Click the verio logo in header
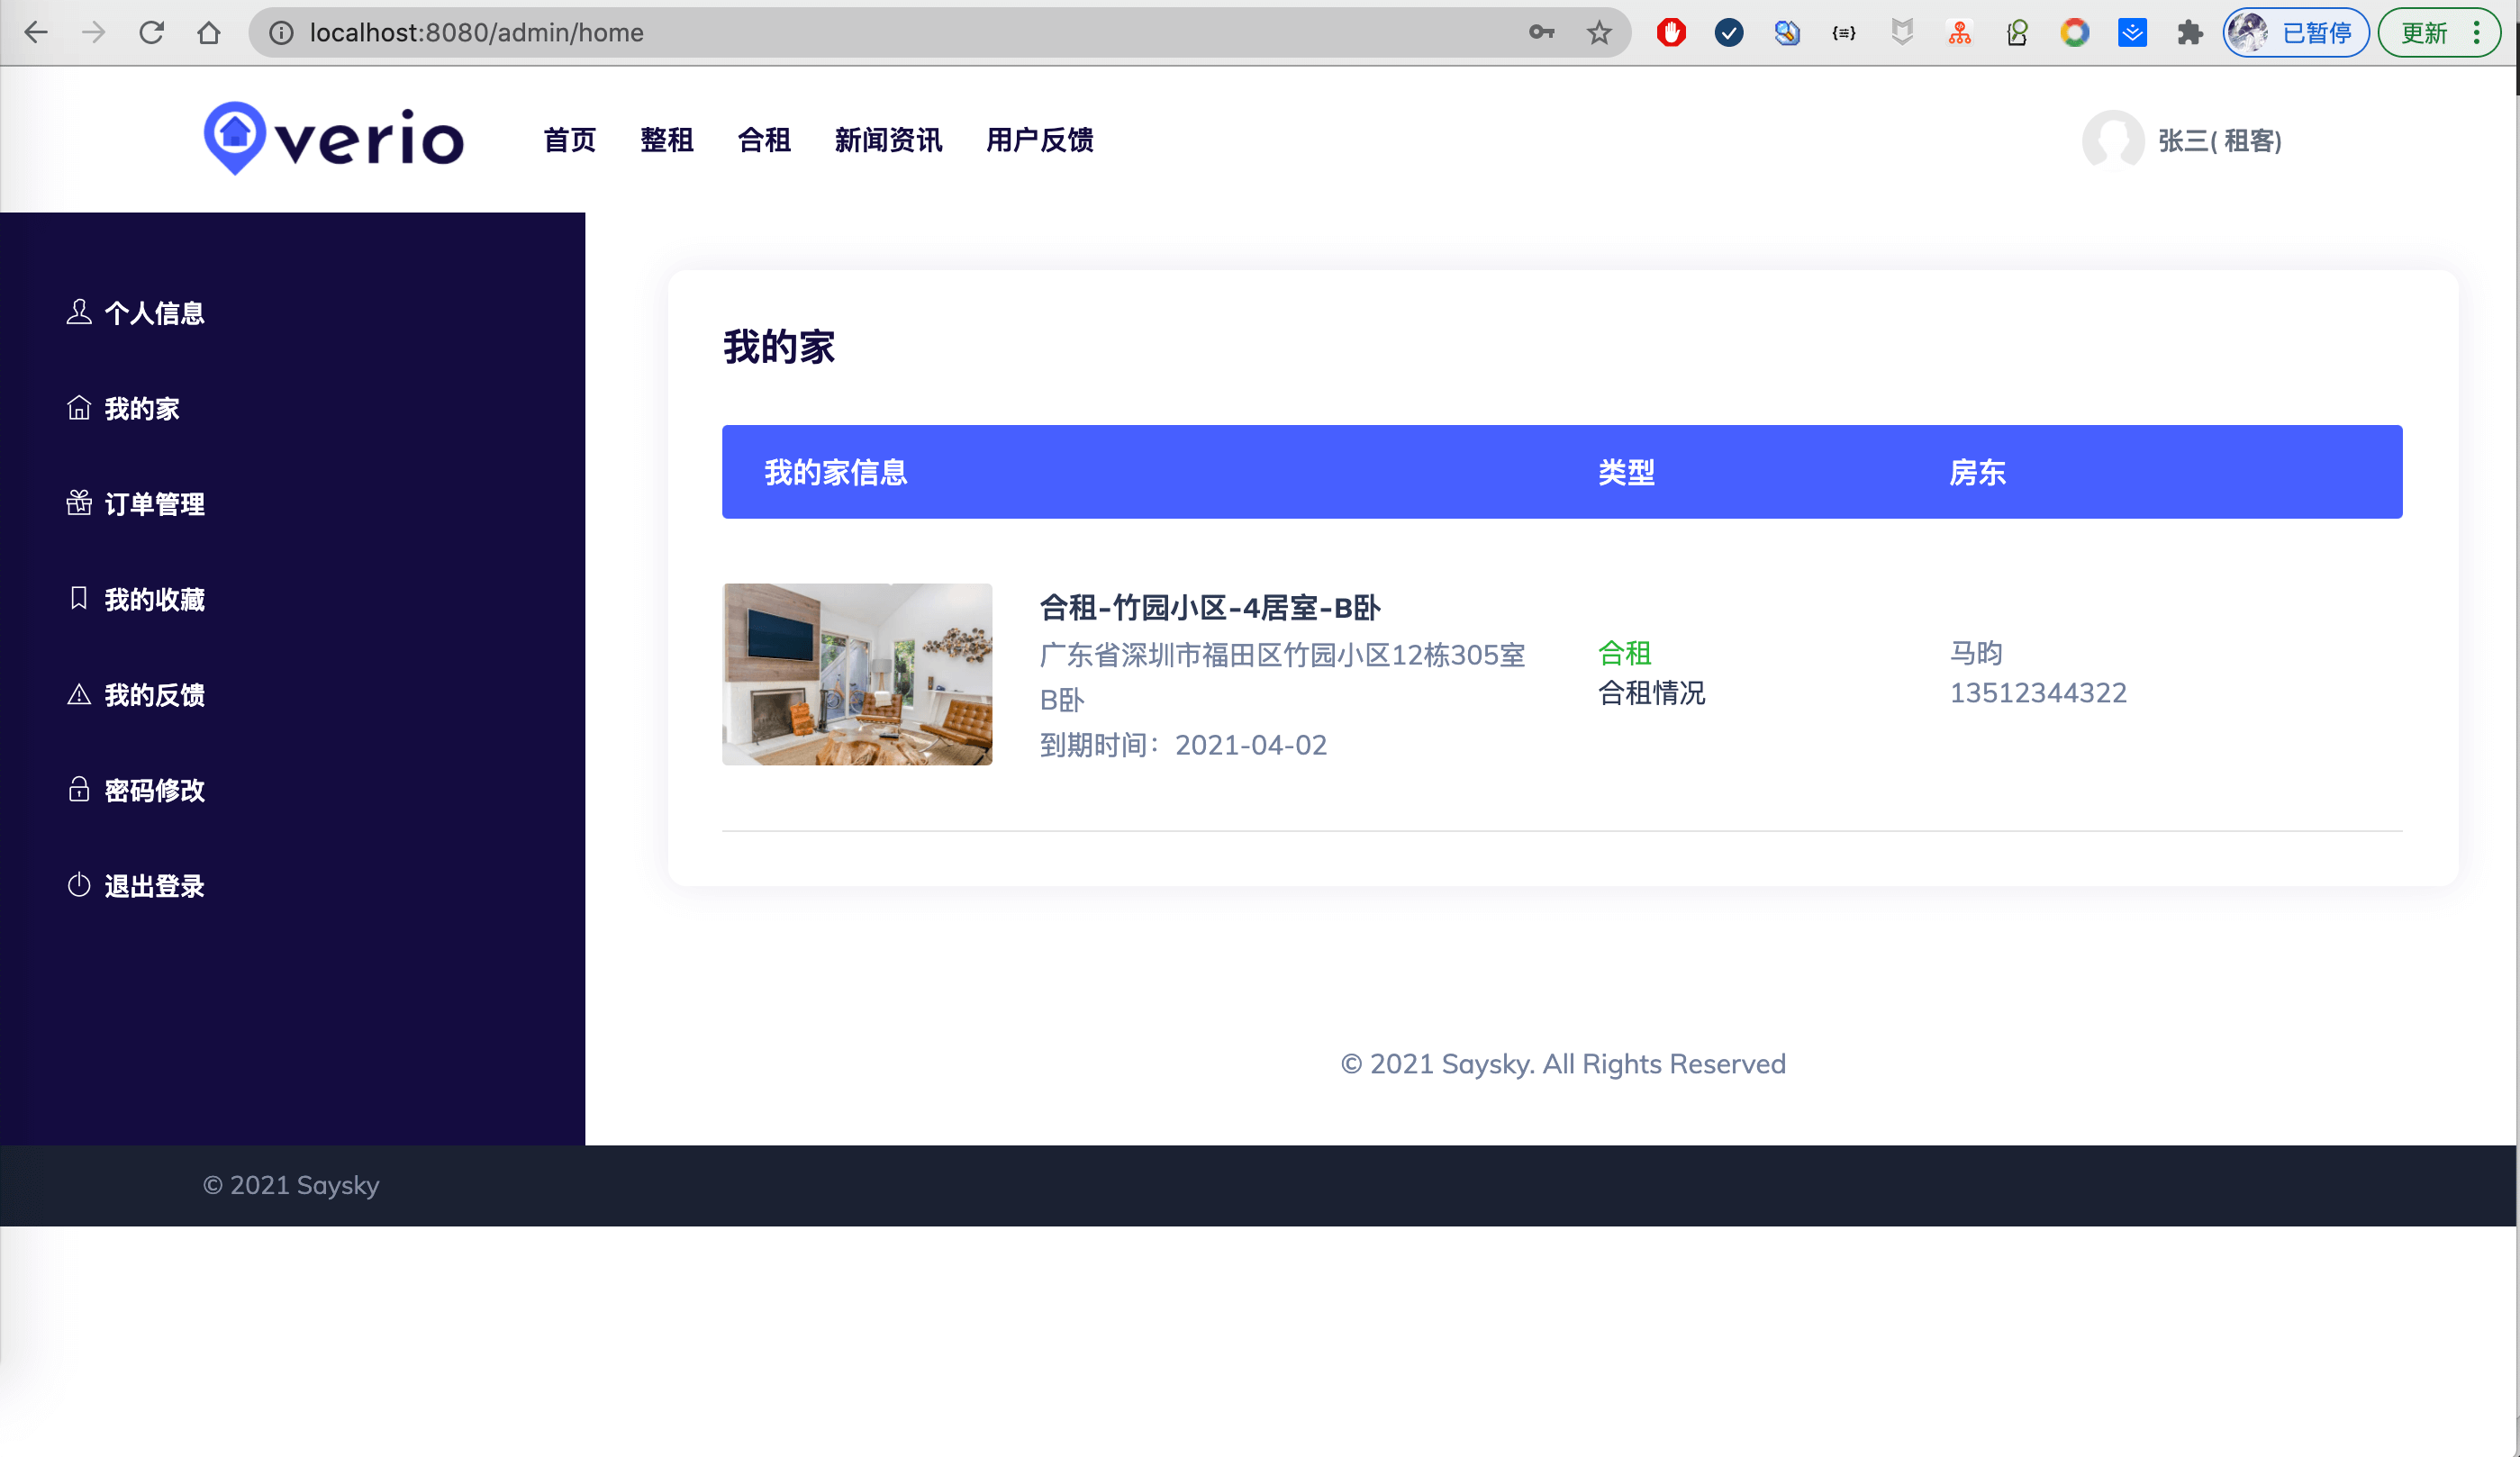This screenshot has width=2520, height=1457. (334, 139)
